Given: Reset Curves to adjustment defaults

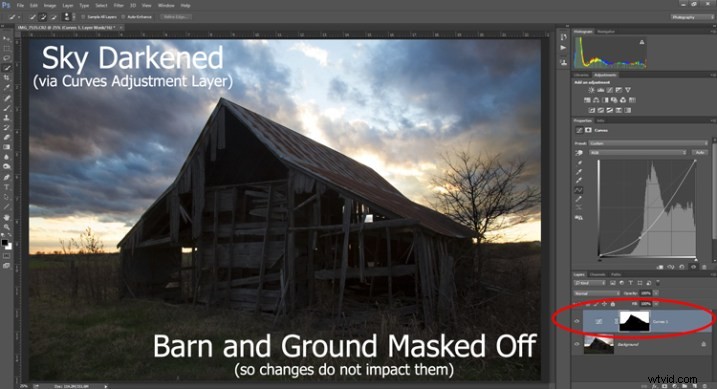Looking at the screenshot, I should 681,267.
